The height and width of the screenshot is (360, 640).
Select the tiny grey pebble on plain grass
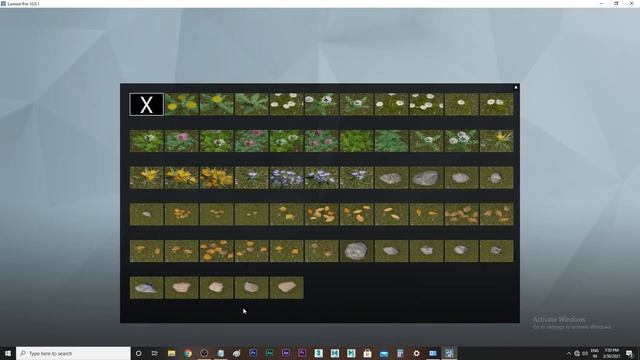pyautogui.click(x=147, y=214)
